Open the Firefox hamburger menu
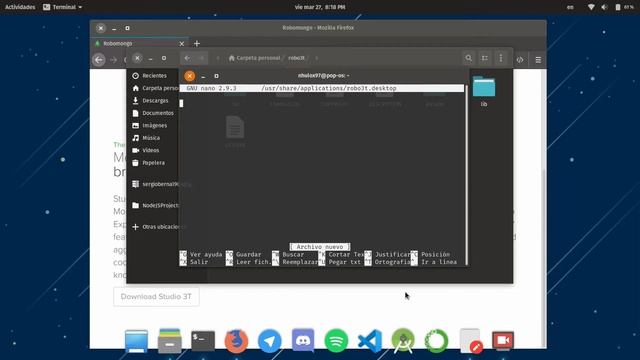The width and height of the screenshot is (640, 360). 538,60
